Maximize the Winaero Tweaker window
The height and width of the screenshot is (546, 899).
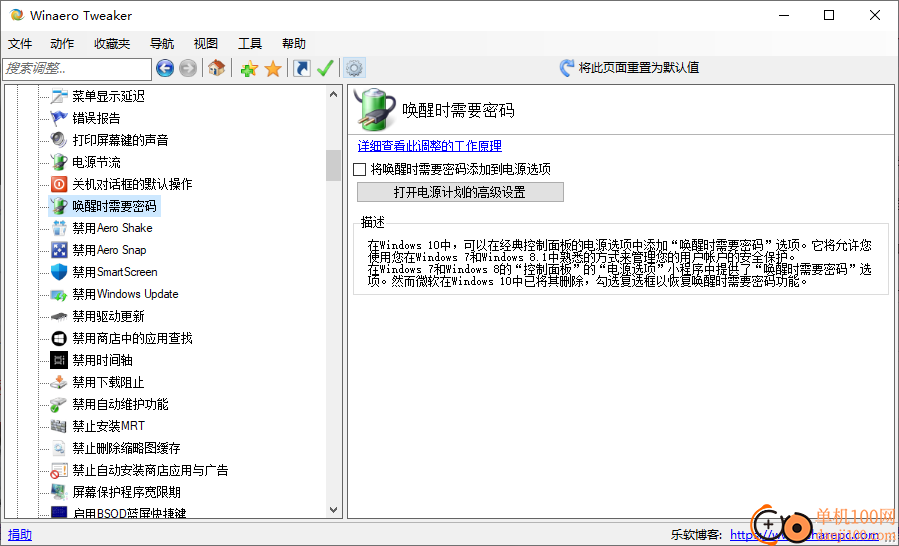click(x=828, y=15)
